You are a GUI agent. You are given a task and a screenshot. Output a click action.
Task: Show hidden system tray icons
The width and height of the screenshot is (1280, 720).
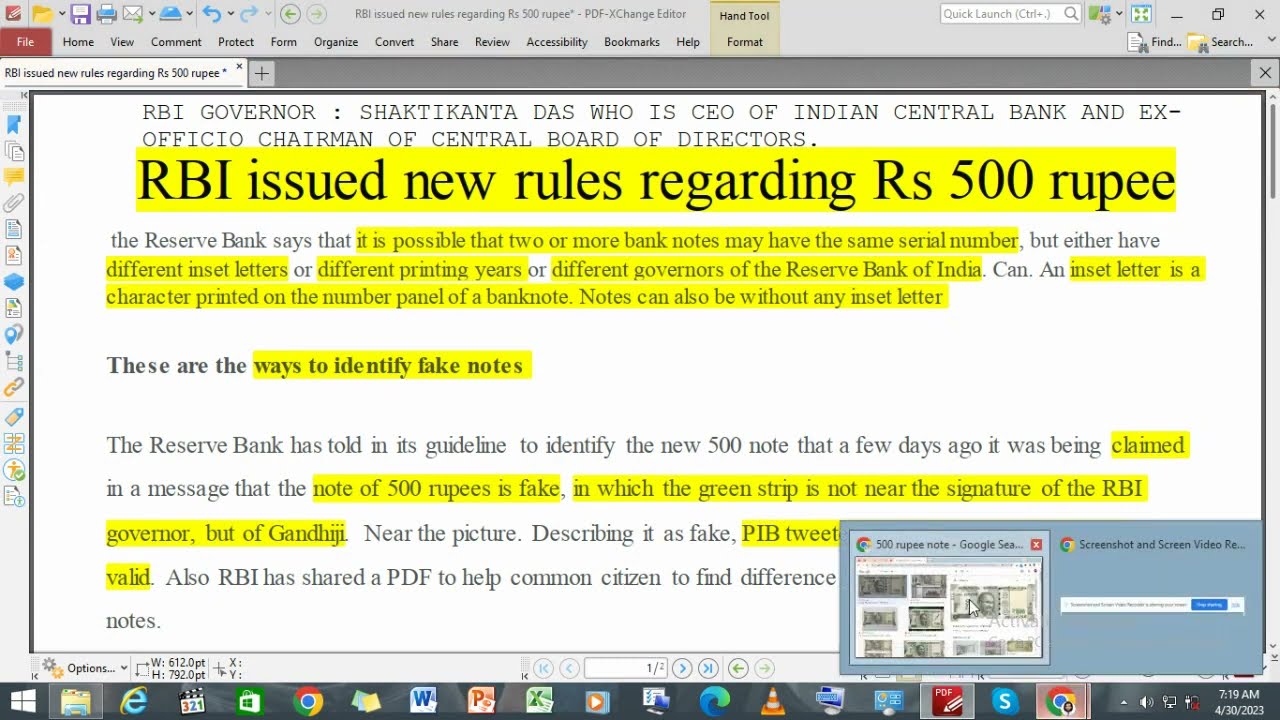pos(1123,702)
